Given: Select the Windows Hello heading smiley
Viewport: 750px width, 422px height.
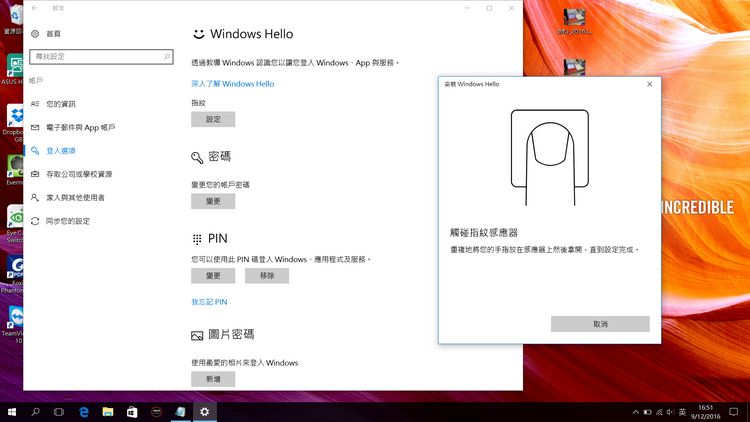Looking at the screenshot, I should (x=199, y=34).
